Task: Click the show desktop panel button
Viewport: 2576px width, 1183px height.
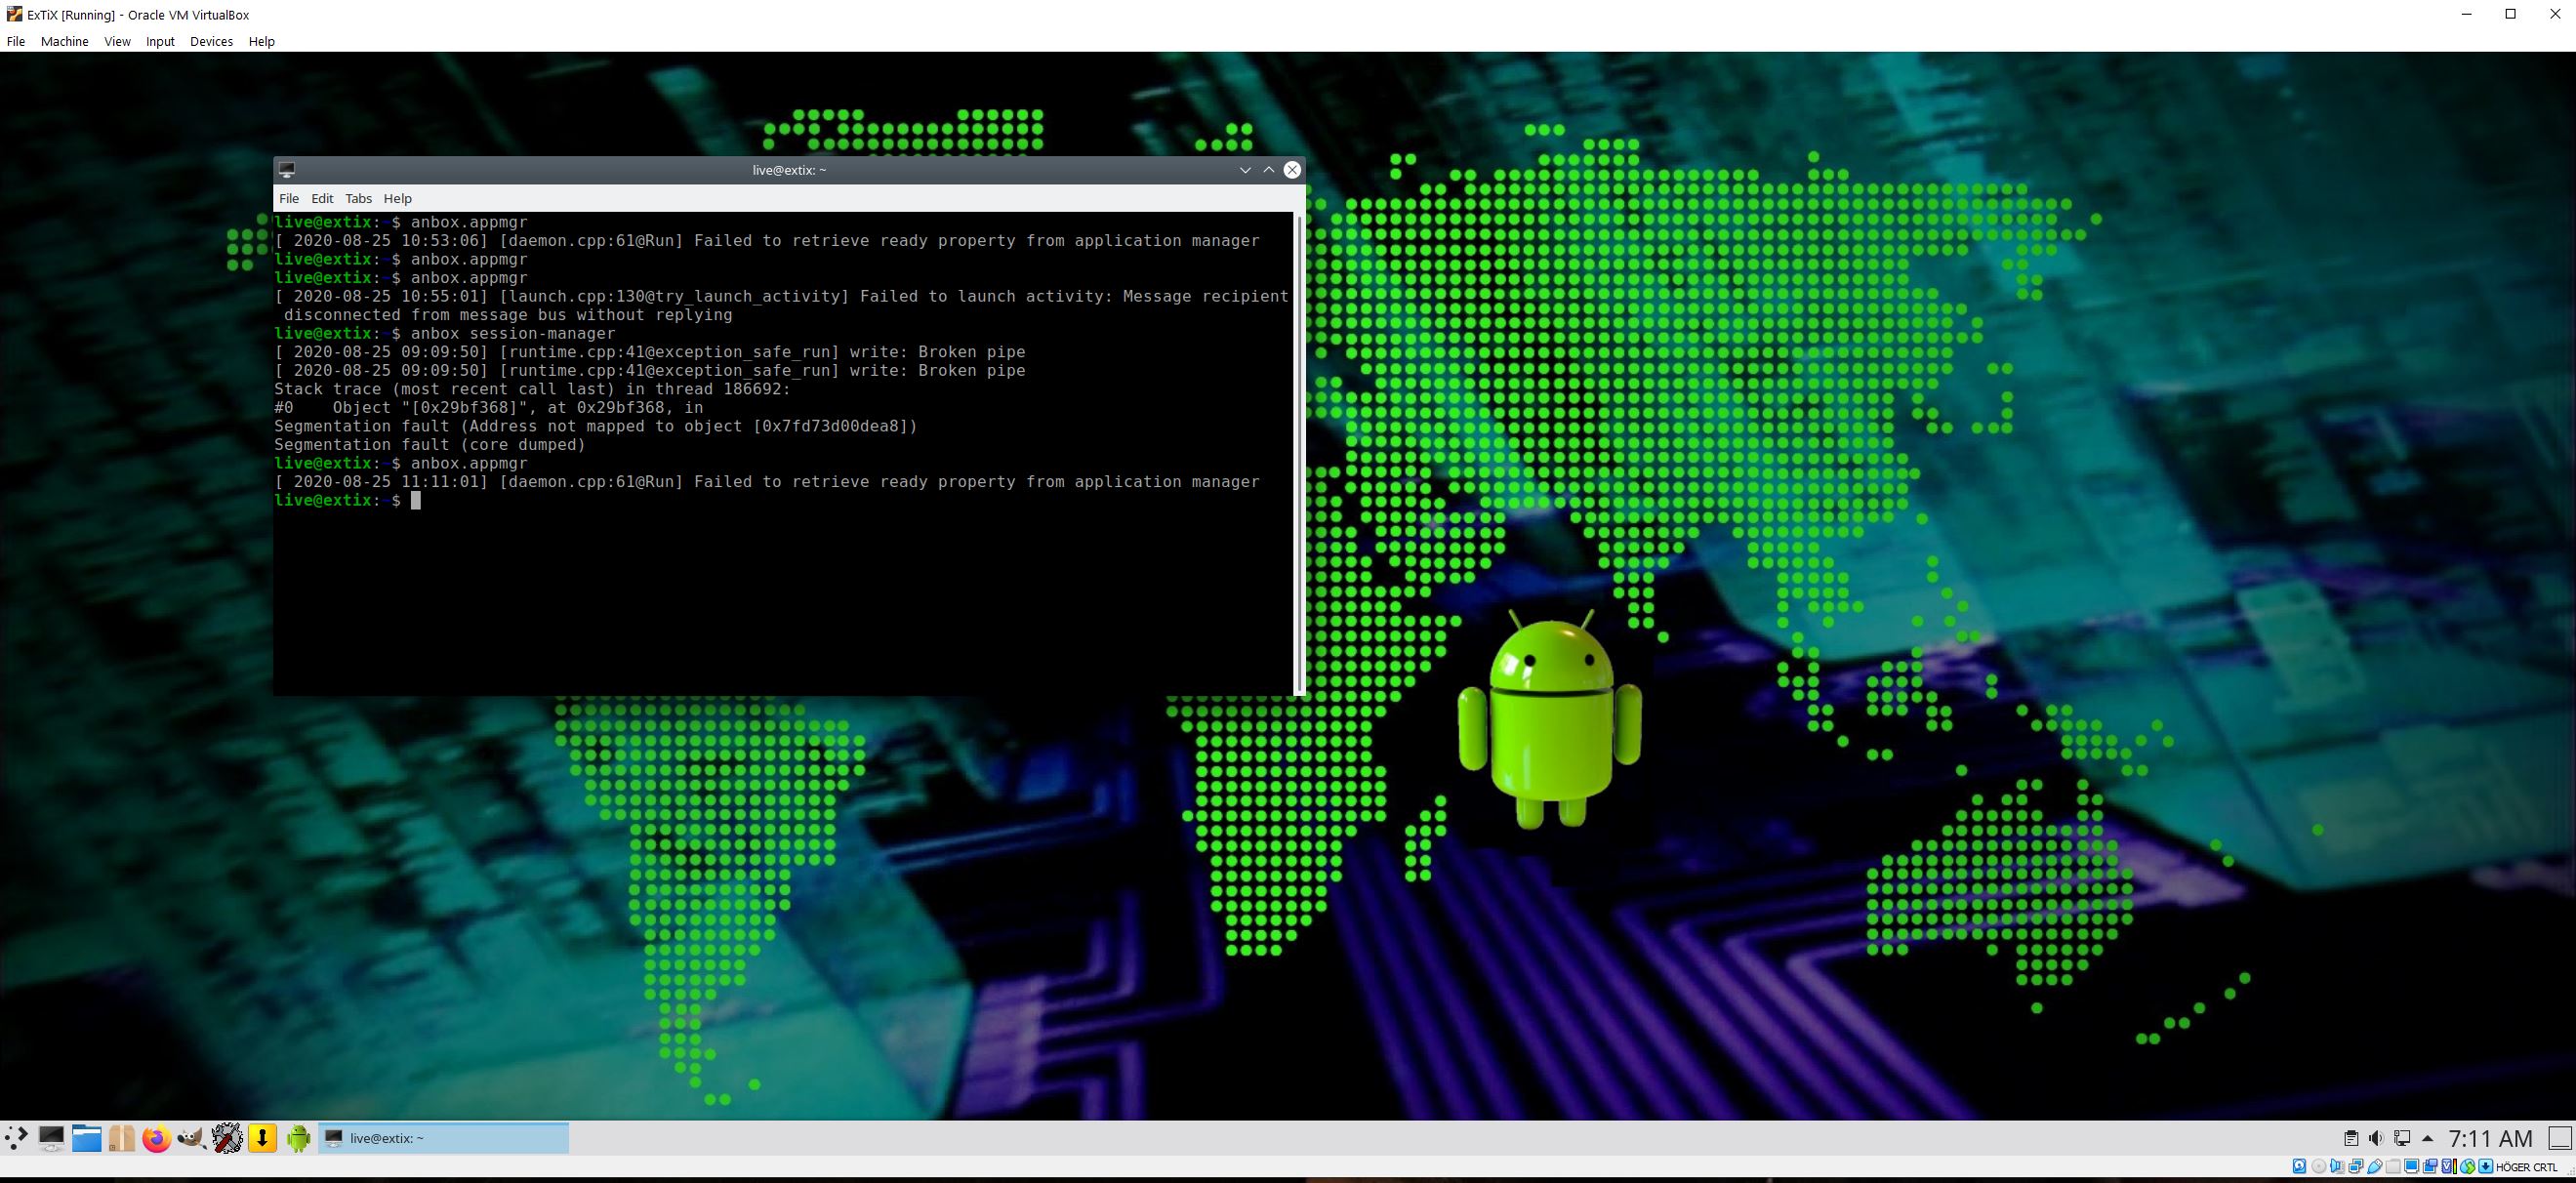Action: pyautogui.click(x=2560, y=1138)
